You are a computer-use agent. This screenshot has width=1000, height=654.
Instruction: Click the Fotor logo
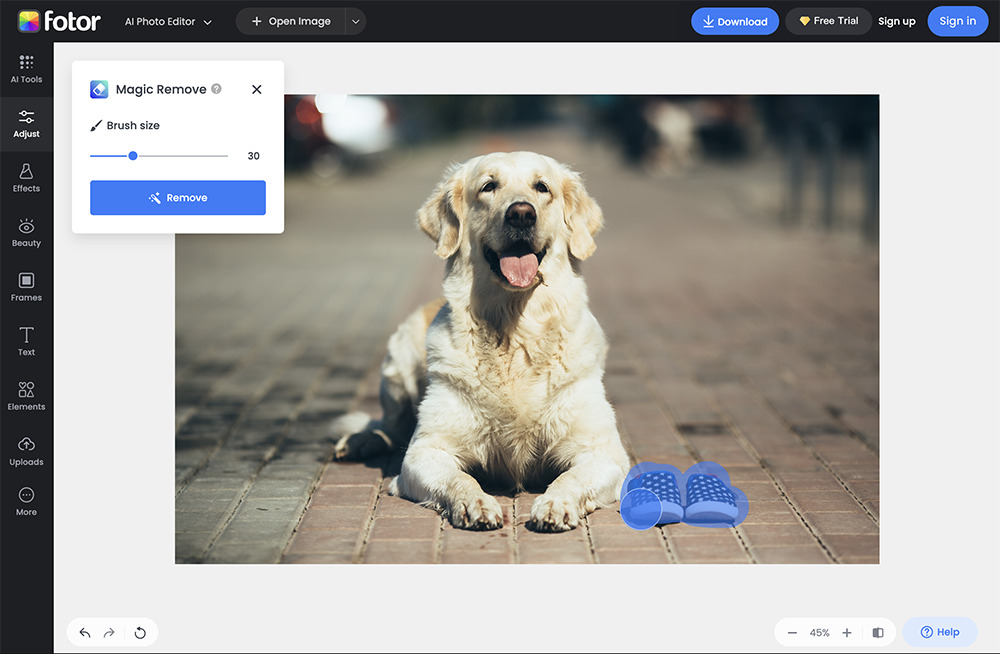59,21
